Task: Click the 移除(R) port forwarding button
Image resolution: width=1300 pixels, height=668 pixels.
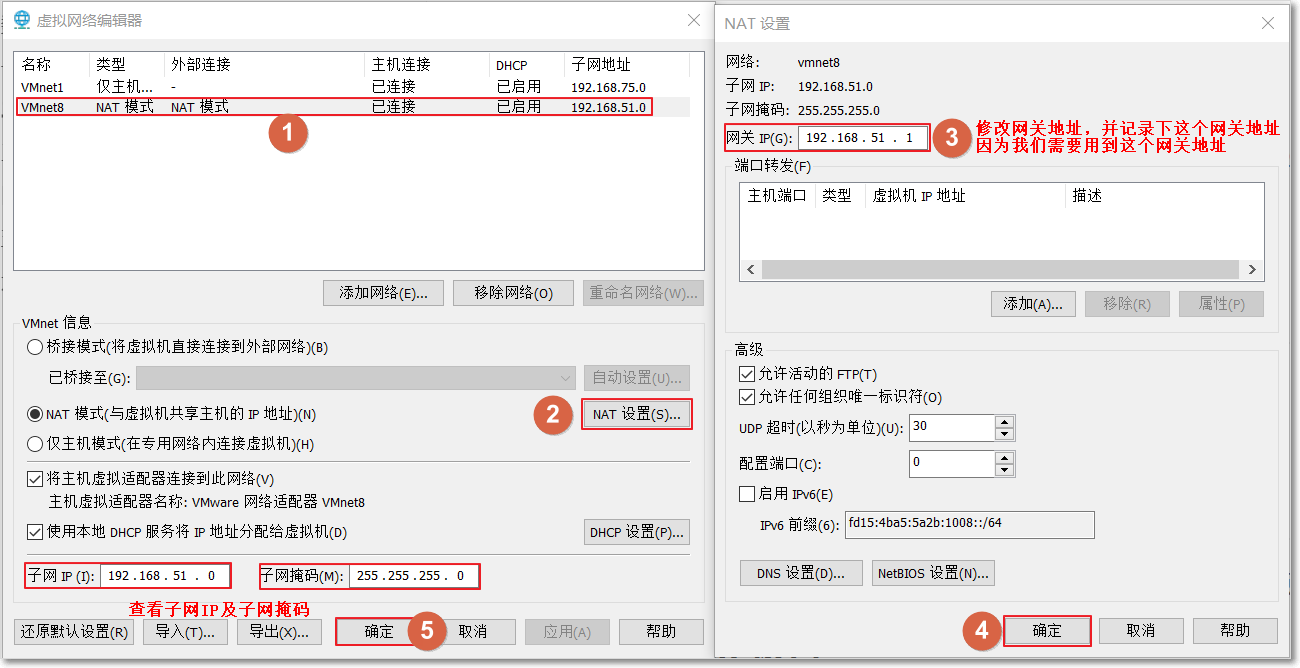Action: pyautogui.click(x=1127, y=304)
